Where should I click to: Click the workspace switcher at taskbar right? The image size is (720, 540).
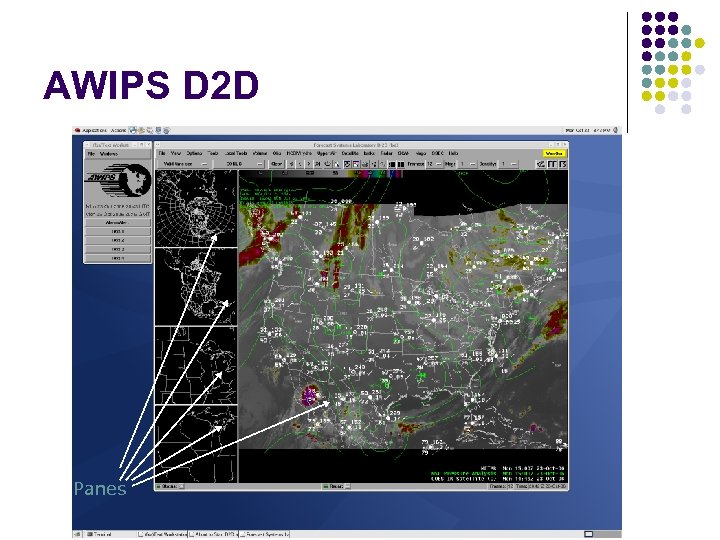(x=602, y=534)
